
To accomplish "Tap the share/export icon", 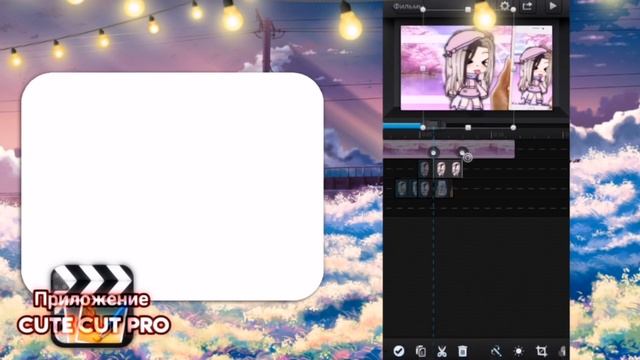I will click(x=527, y=6).
